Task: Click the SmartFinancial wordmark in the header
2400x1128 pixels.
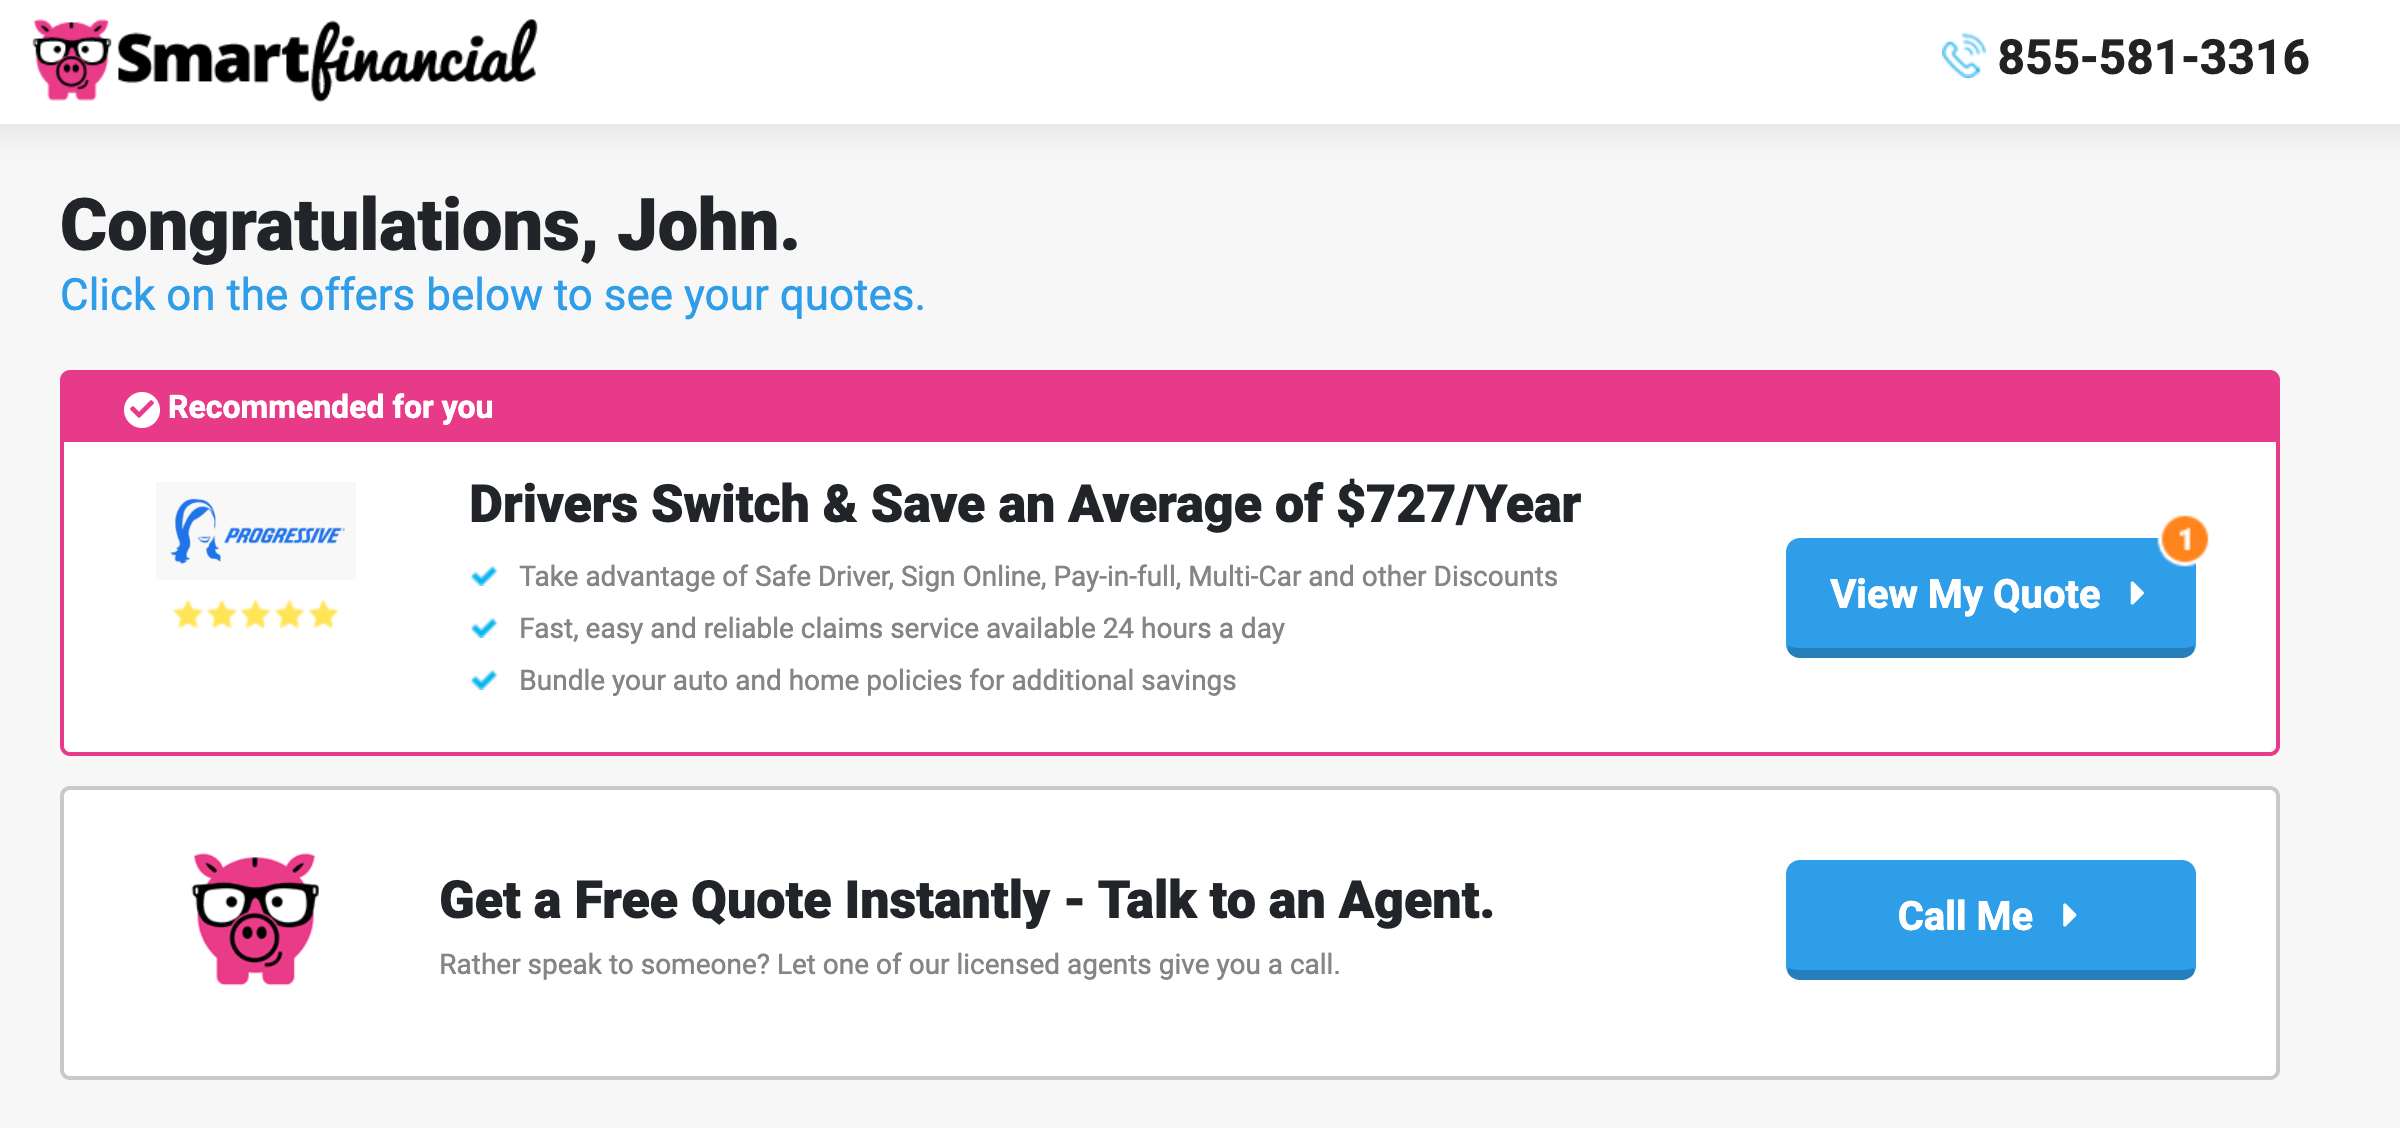Action: tap(327, 60)
